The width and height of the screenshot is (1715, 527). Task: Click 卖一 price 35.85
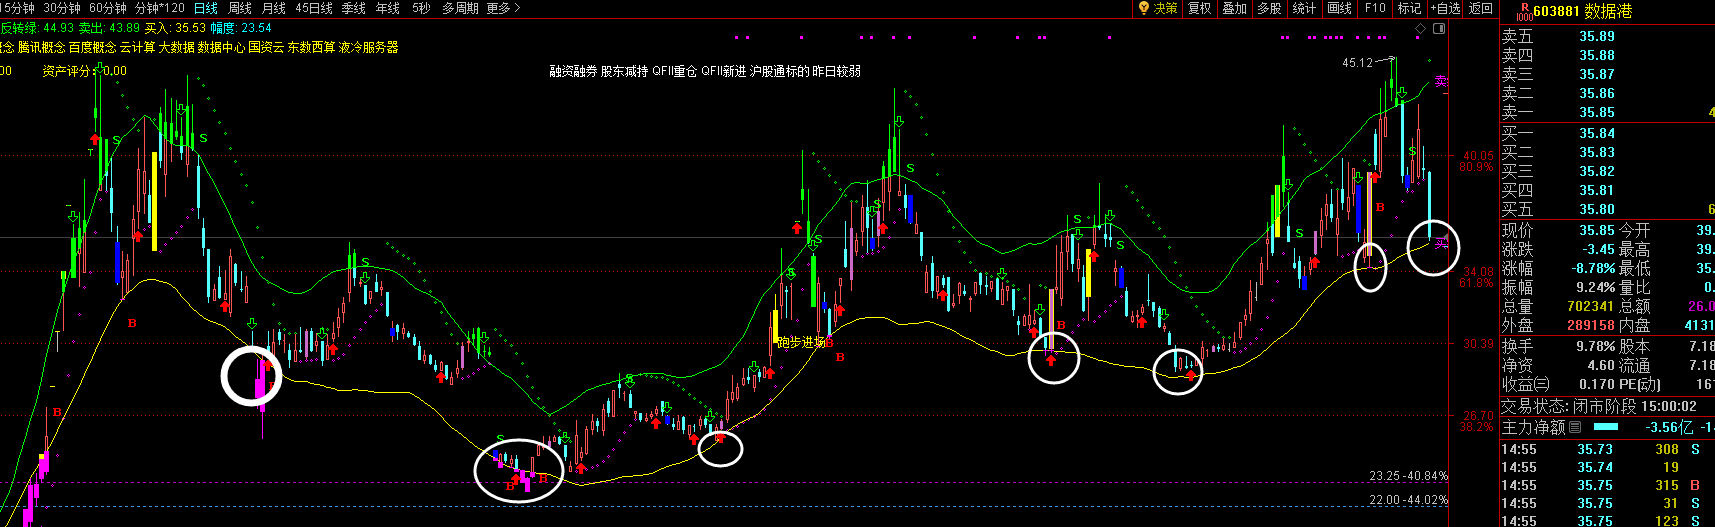click(x=1597, y=112)
